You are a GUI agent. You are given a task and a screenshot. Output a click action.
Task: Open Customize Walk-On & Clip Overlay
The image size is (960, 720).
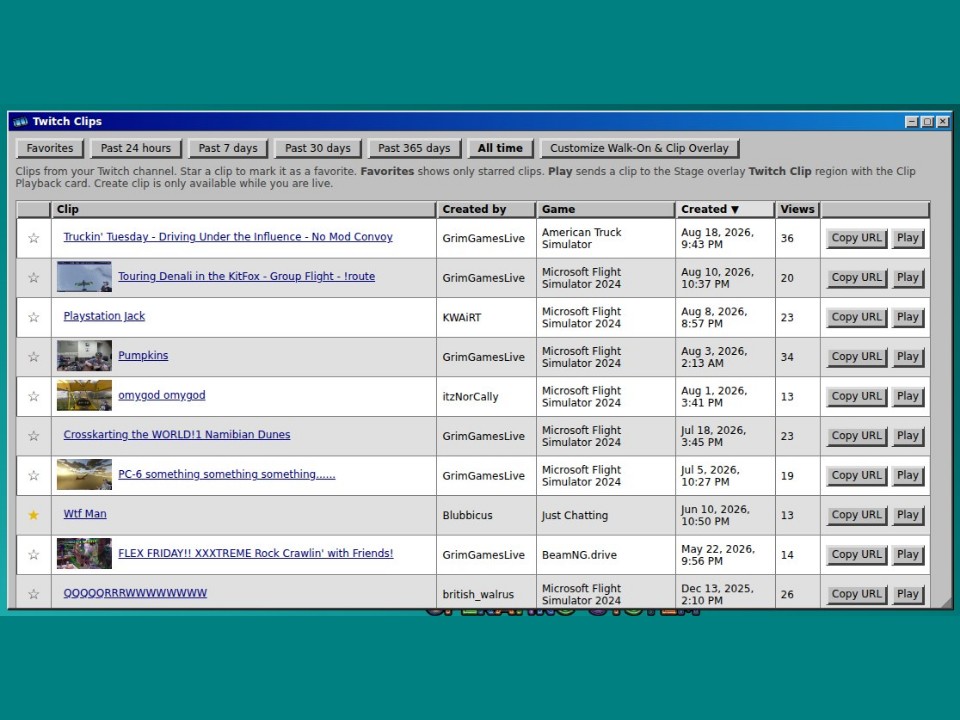tap(639, 148)
